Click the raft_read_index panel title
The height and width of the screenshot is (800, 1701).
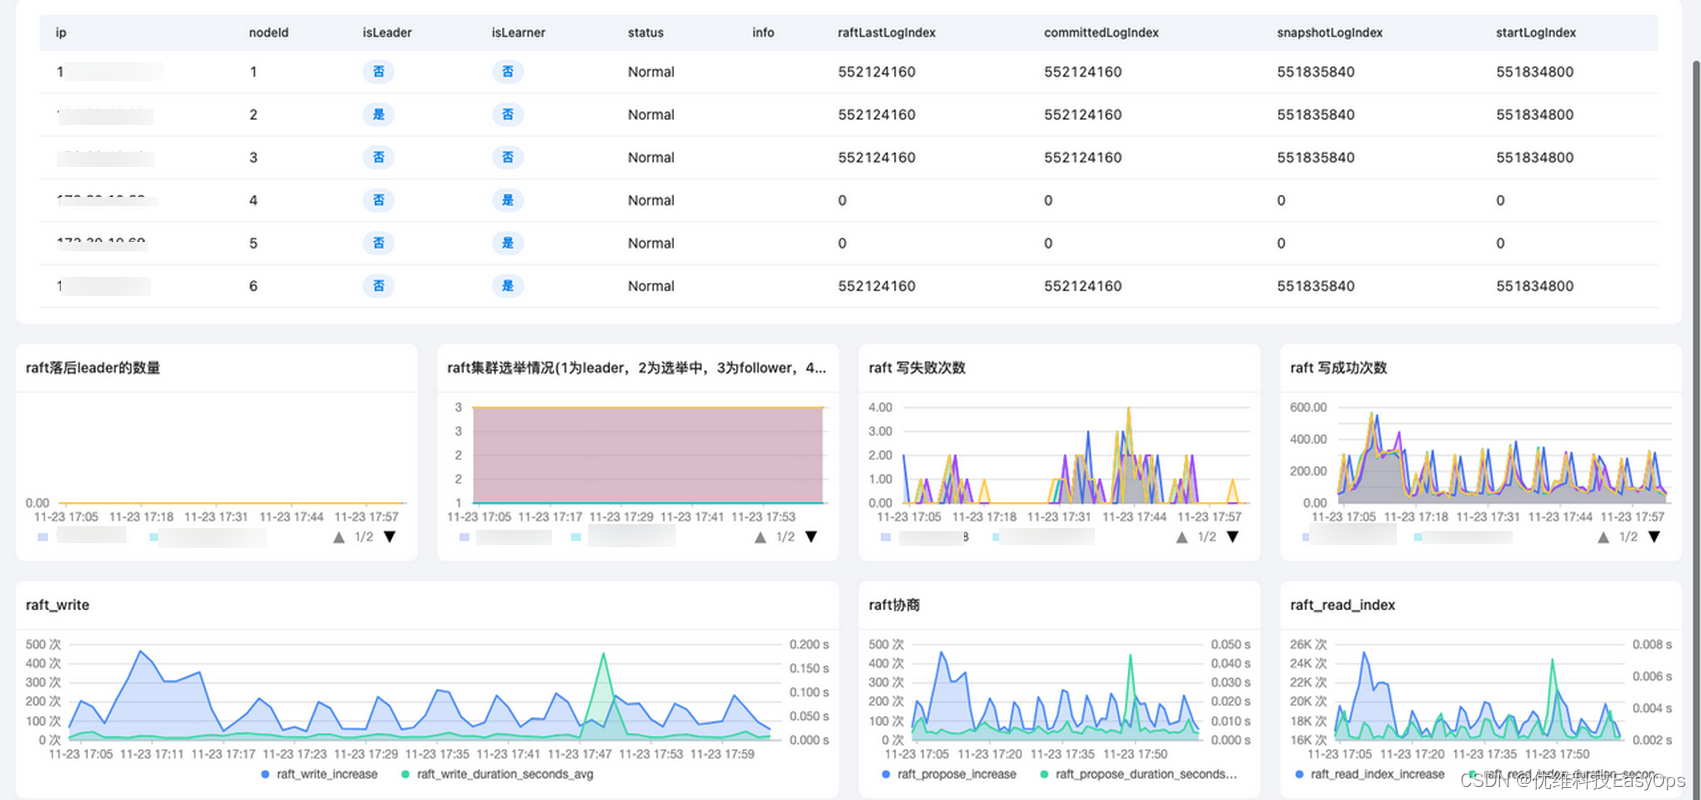1342,605
